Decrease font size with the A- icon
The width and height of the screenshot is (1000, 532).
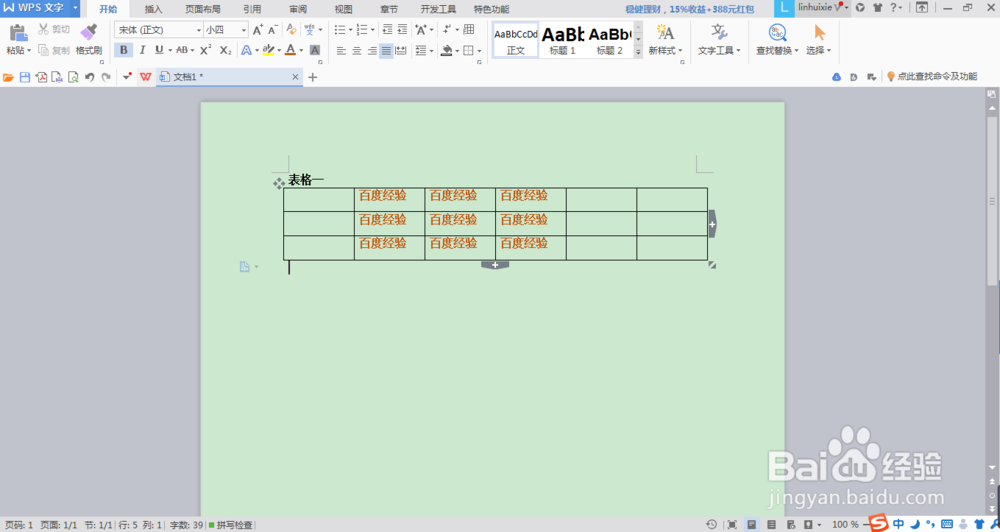[x=272, y=30]
